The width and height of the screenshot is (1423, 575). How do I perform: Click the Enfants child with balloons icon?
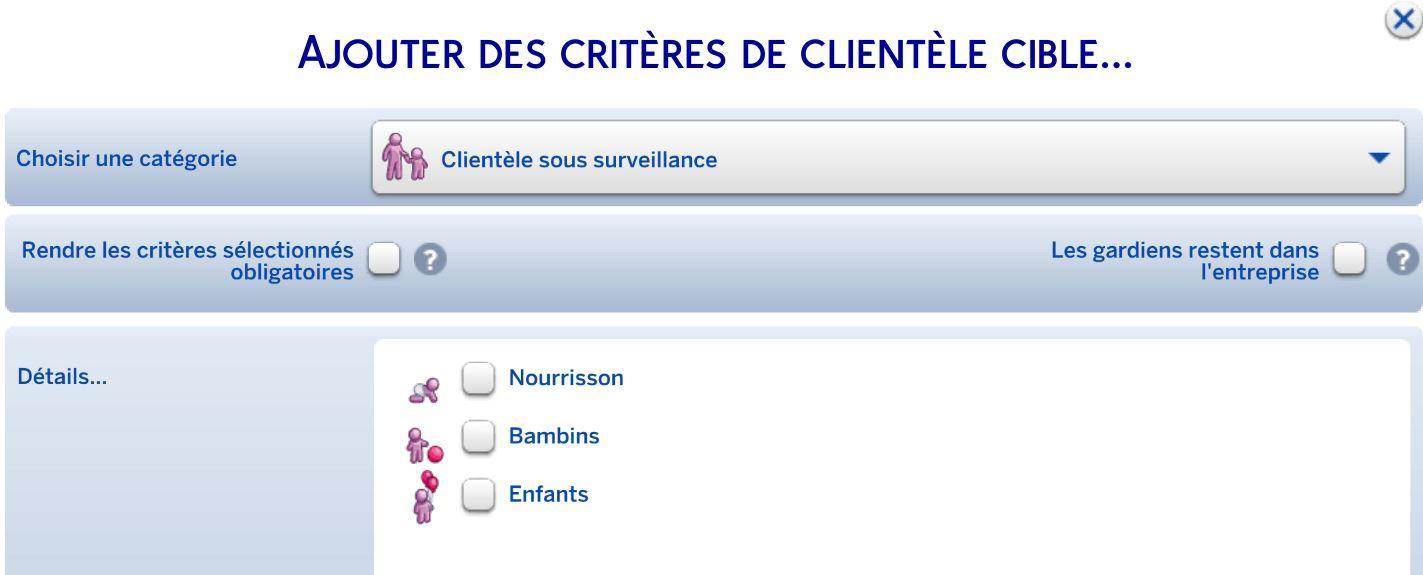(x=426, y=498)
